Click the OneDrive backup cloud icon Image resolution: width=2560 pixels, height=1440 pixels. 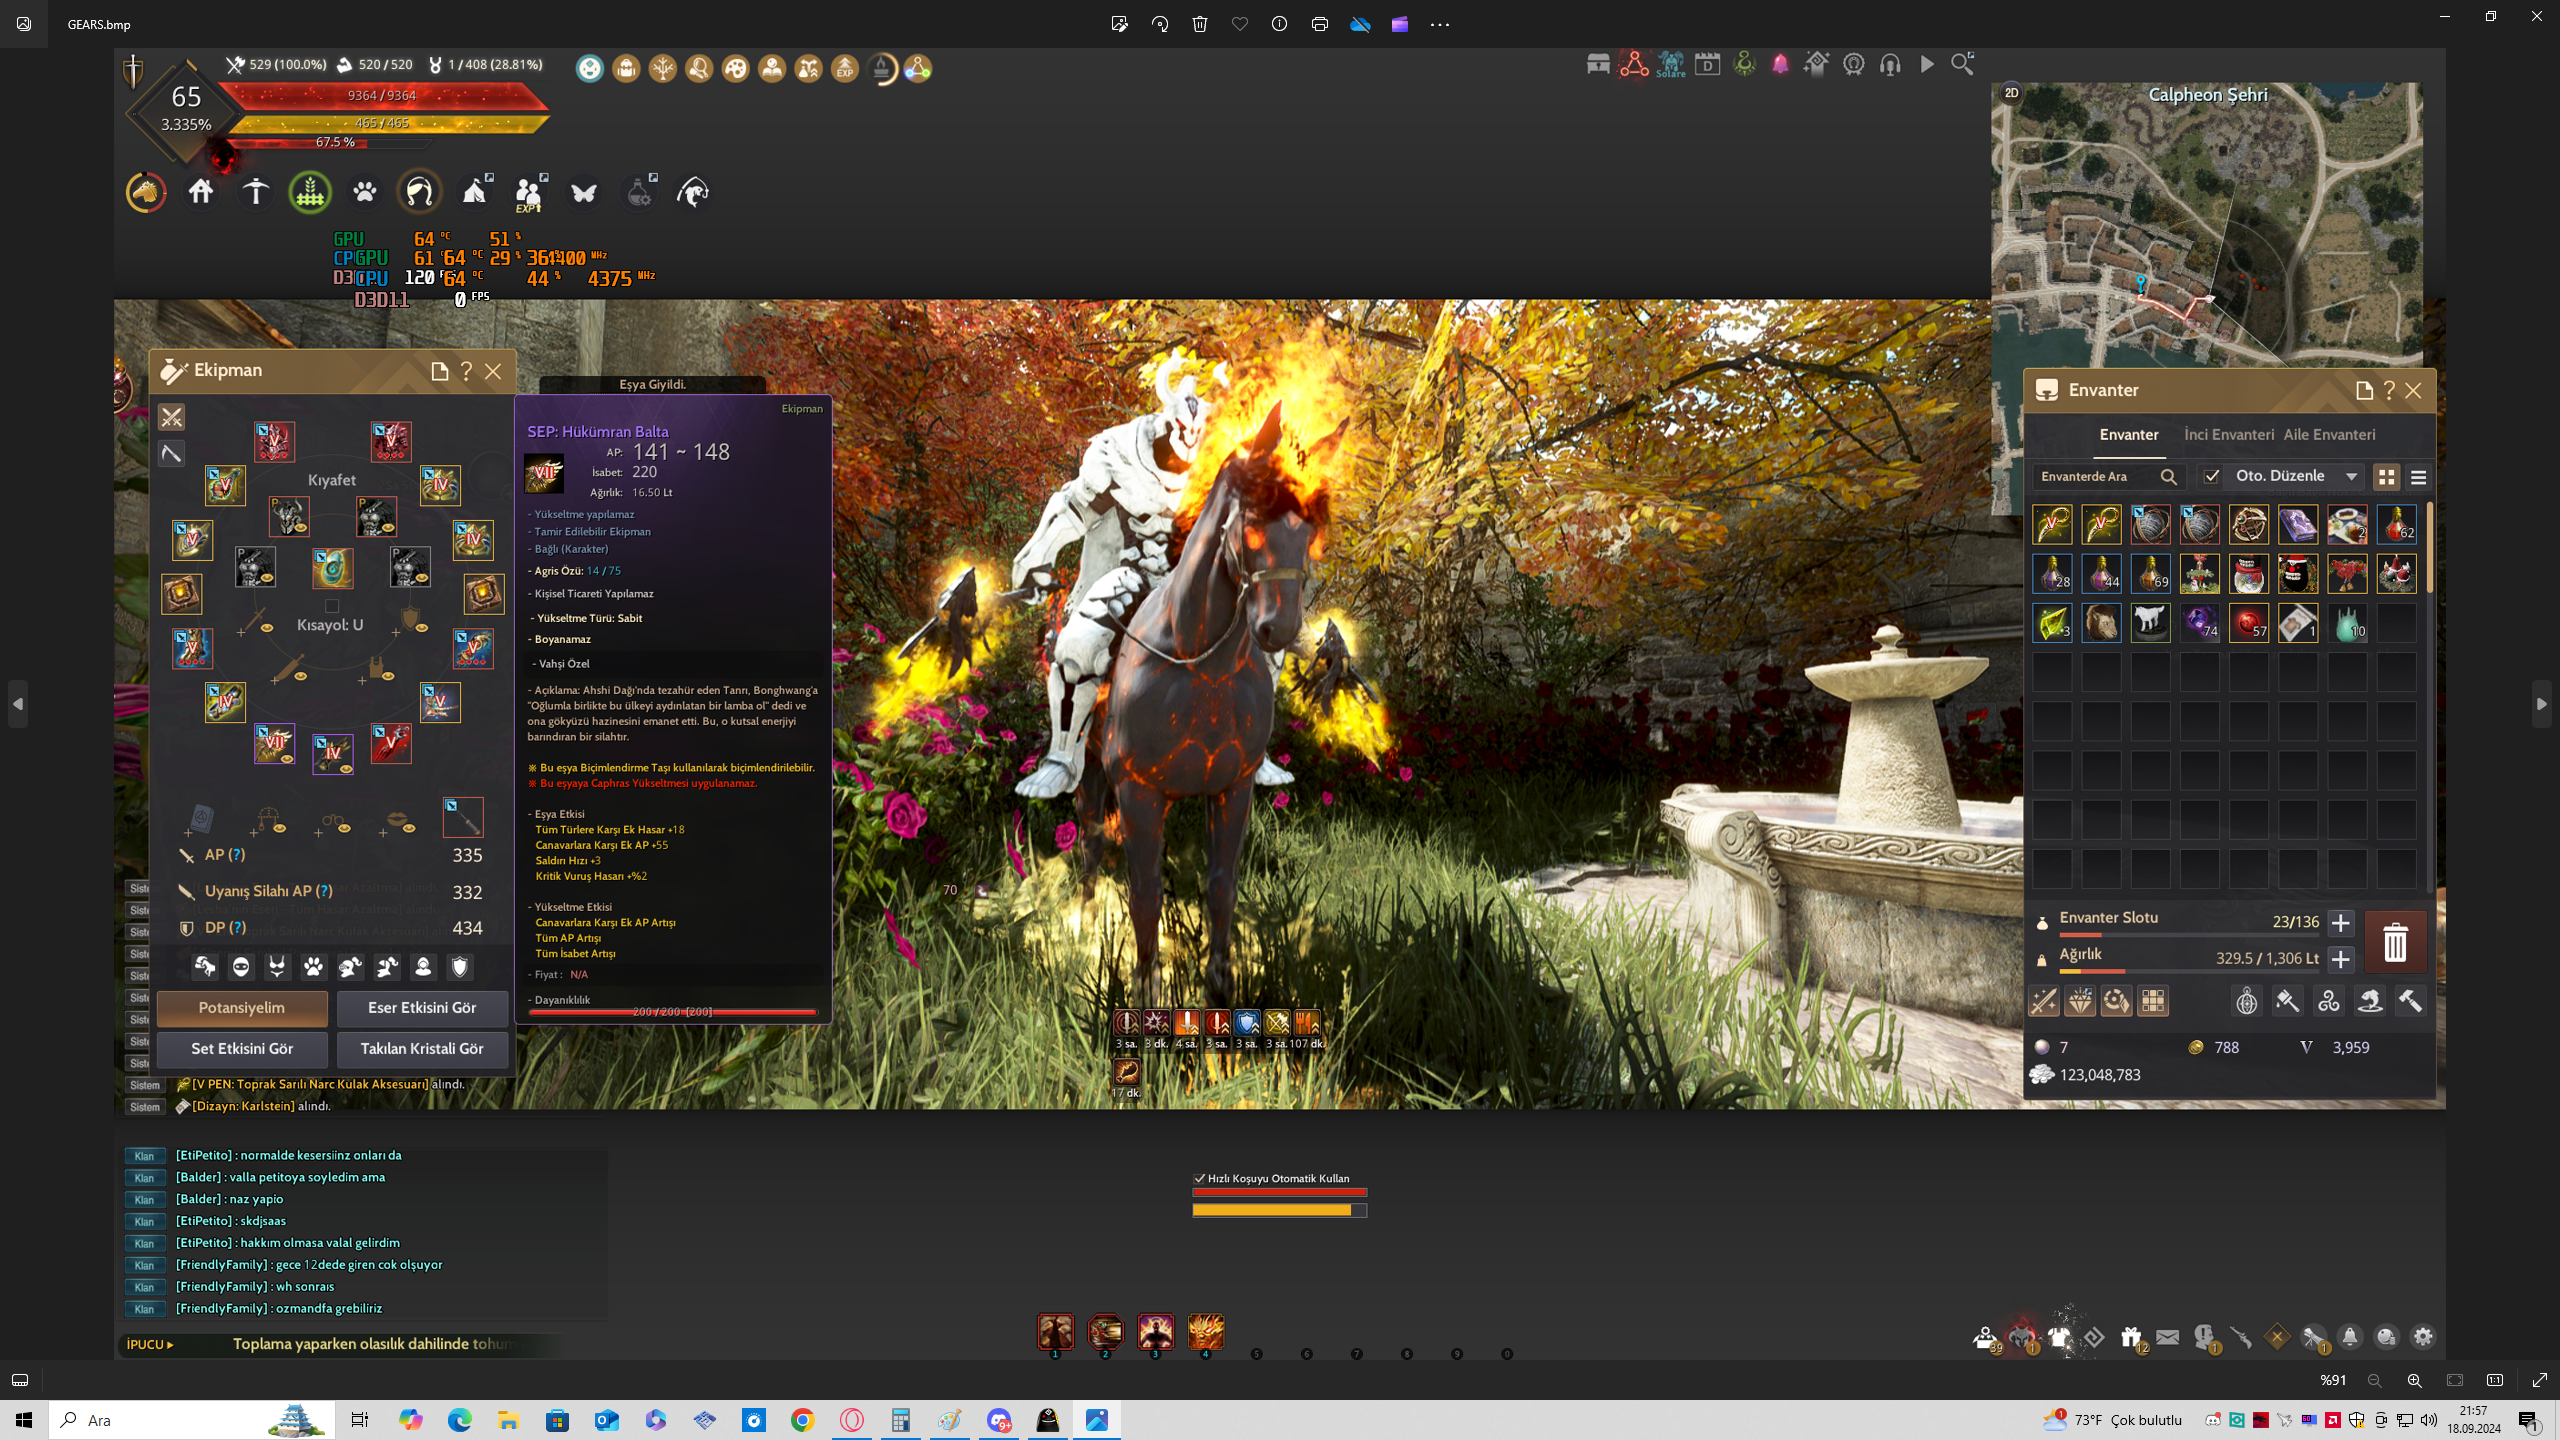point(1360,24)
